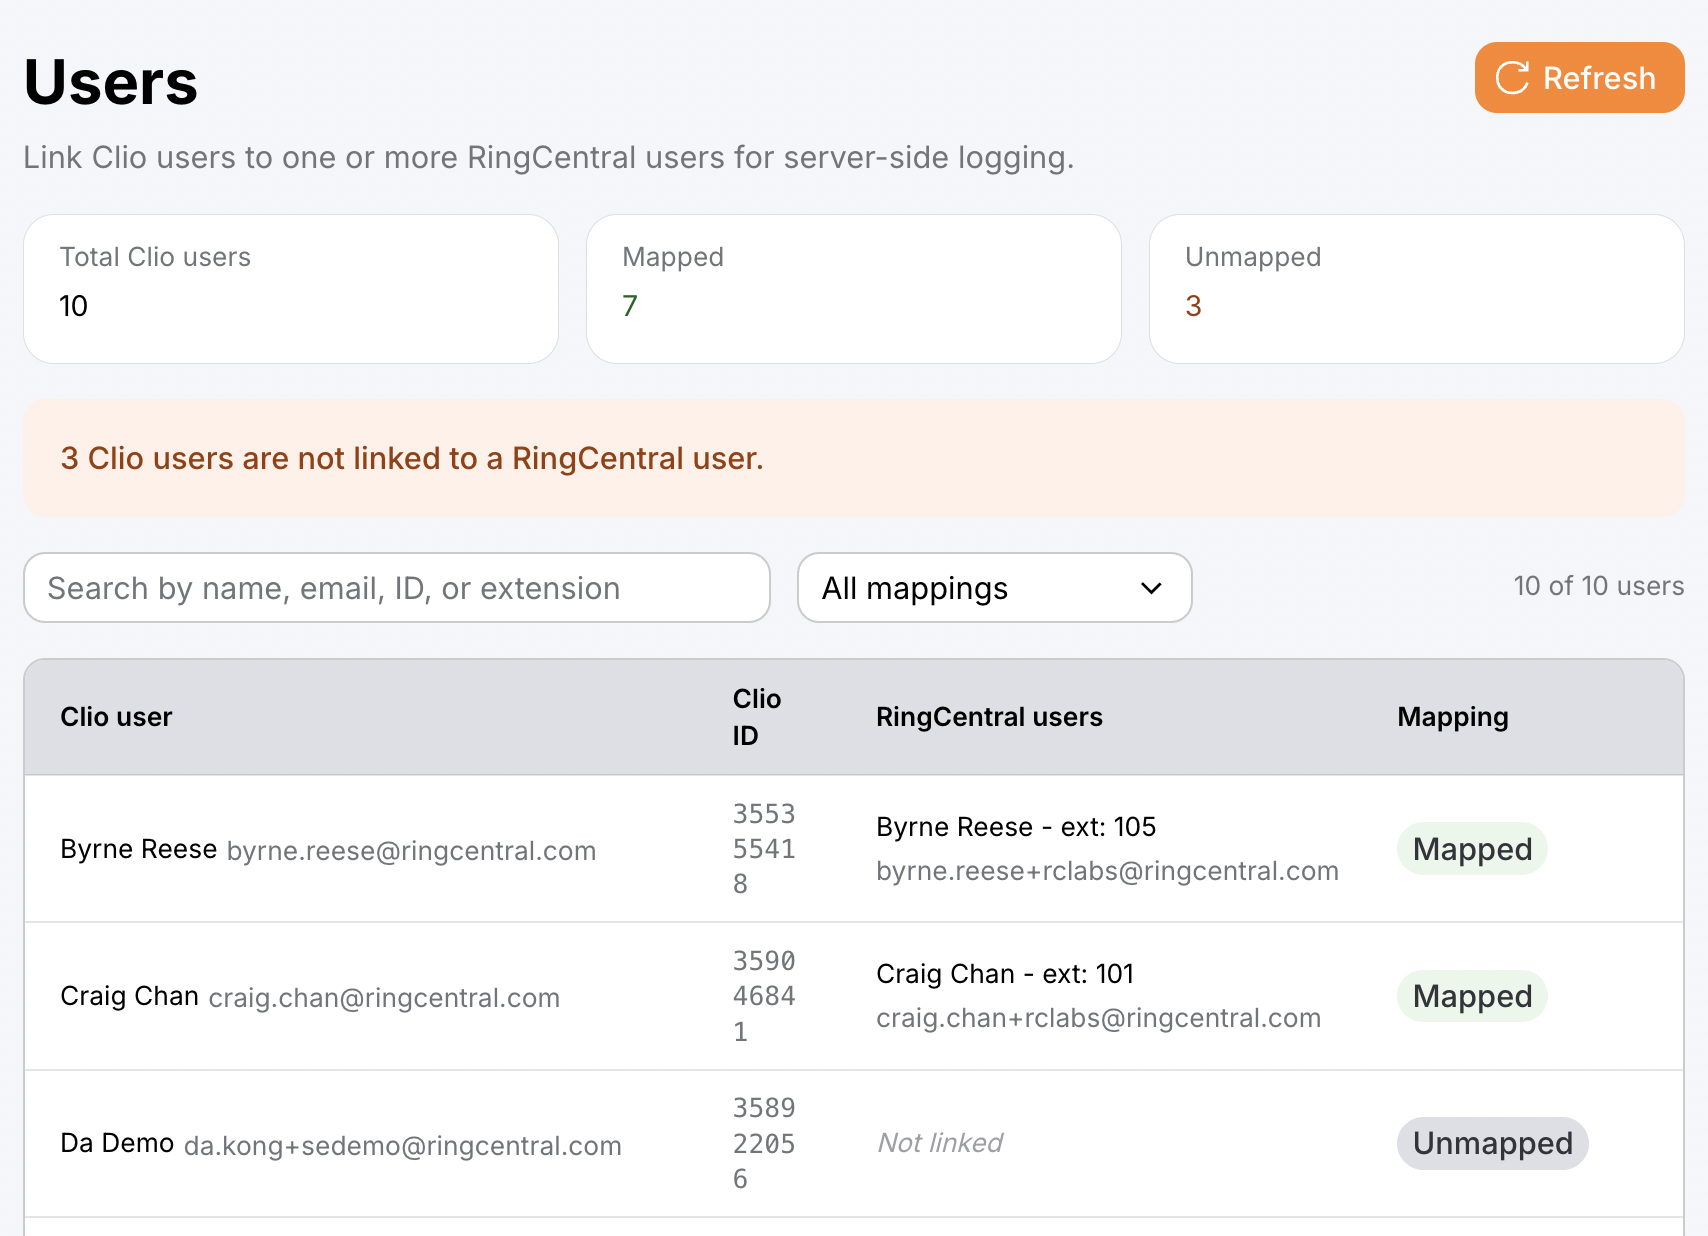Image resolution: width=1708 pixels, height=1236 pixels.
Task: Click Byrne Reese - ext: 105 entry
Action: (x=1016, y=827)
